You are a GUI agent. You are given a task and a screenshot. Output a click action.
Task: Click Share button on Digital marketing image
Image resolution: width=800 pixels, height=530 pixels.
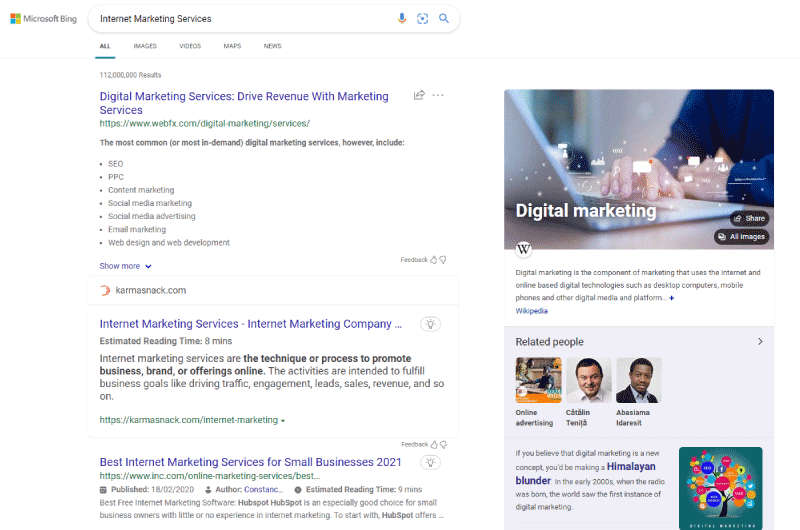(749, 218)
